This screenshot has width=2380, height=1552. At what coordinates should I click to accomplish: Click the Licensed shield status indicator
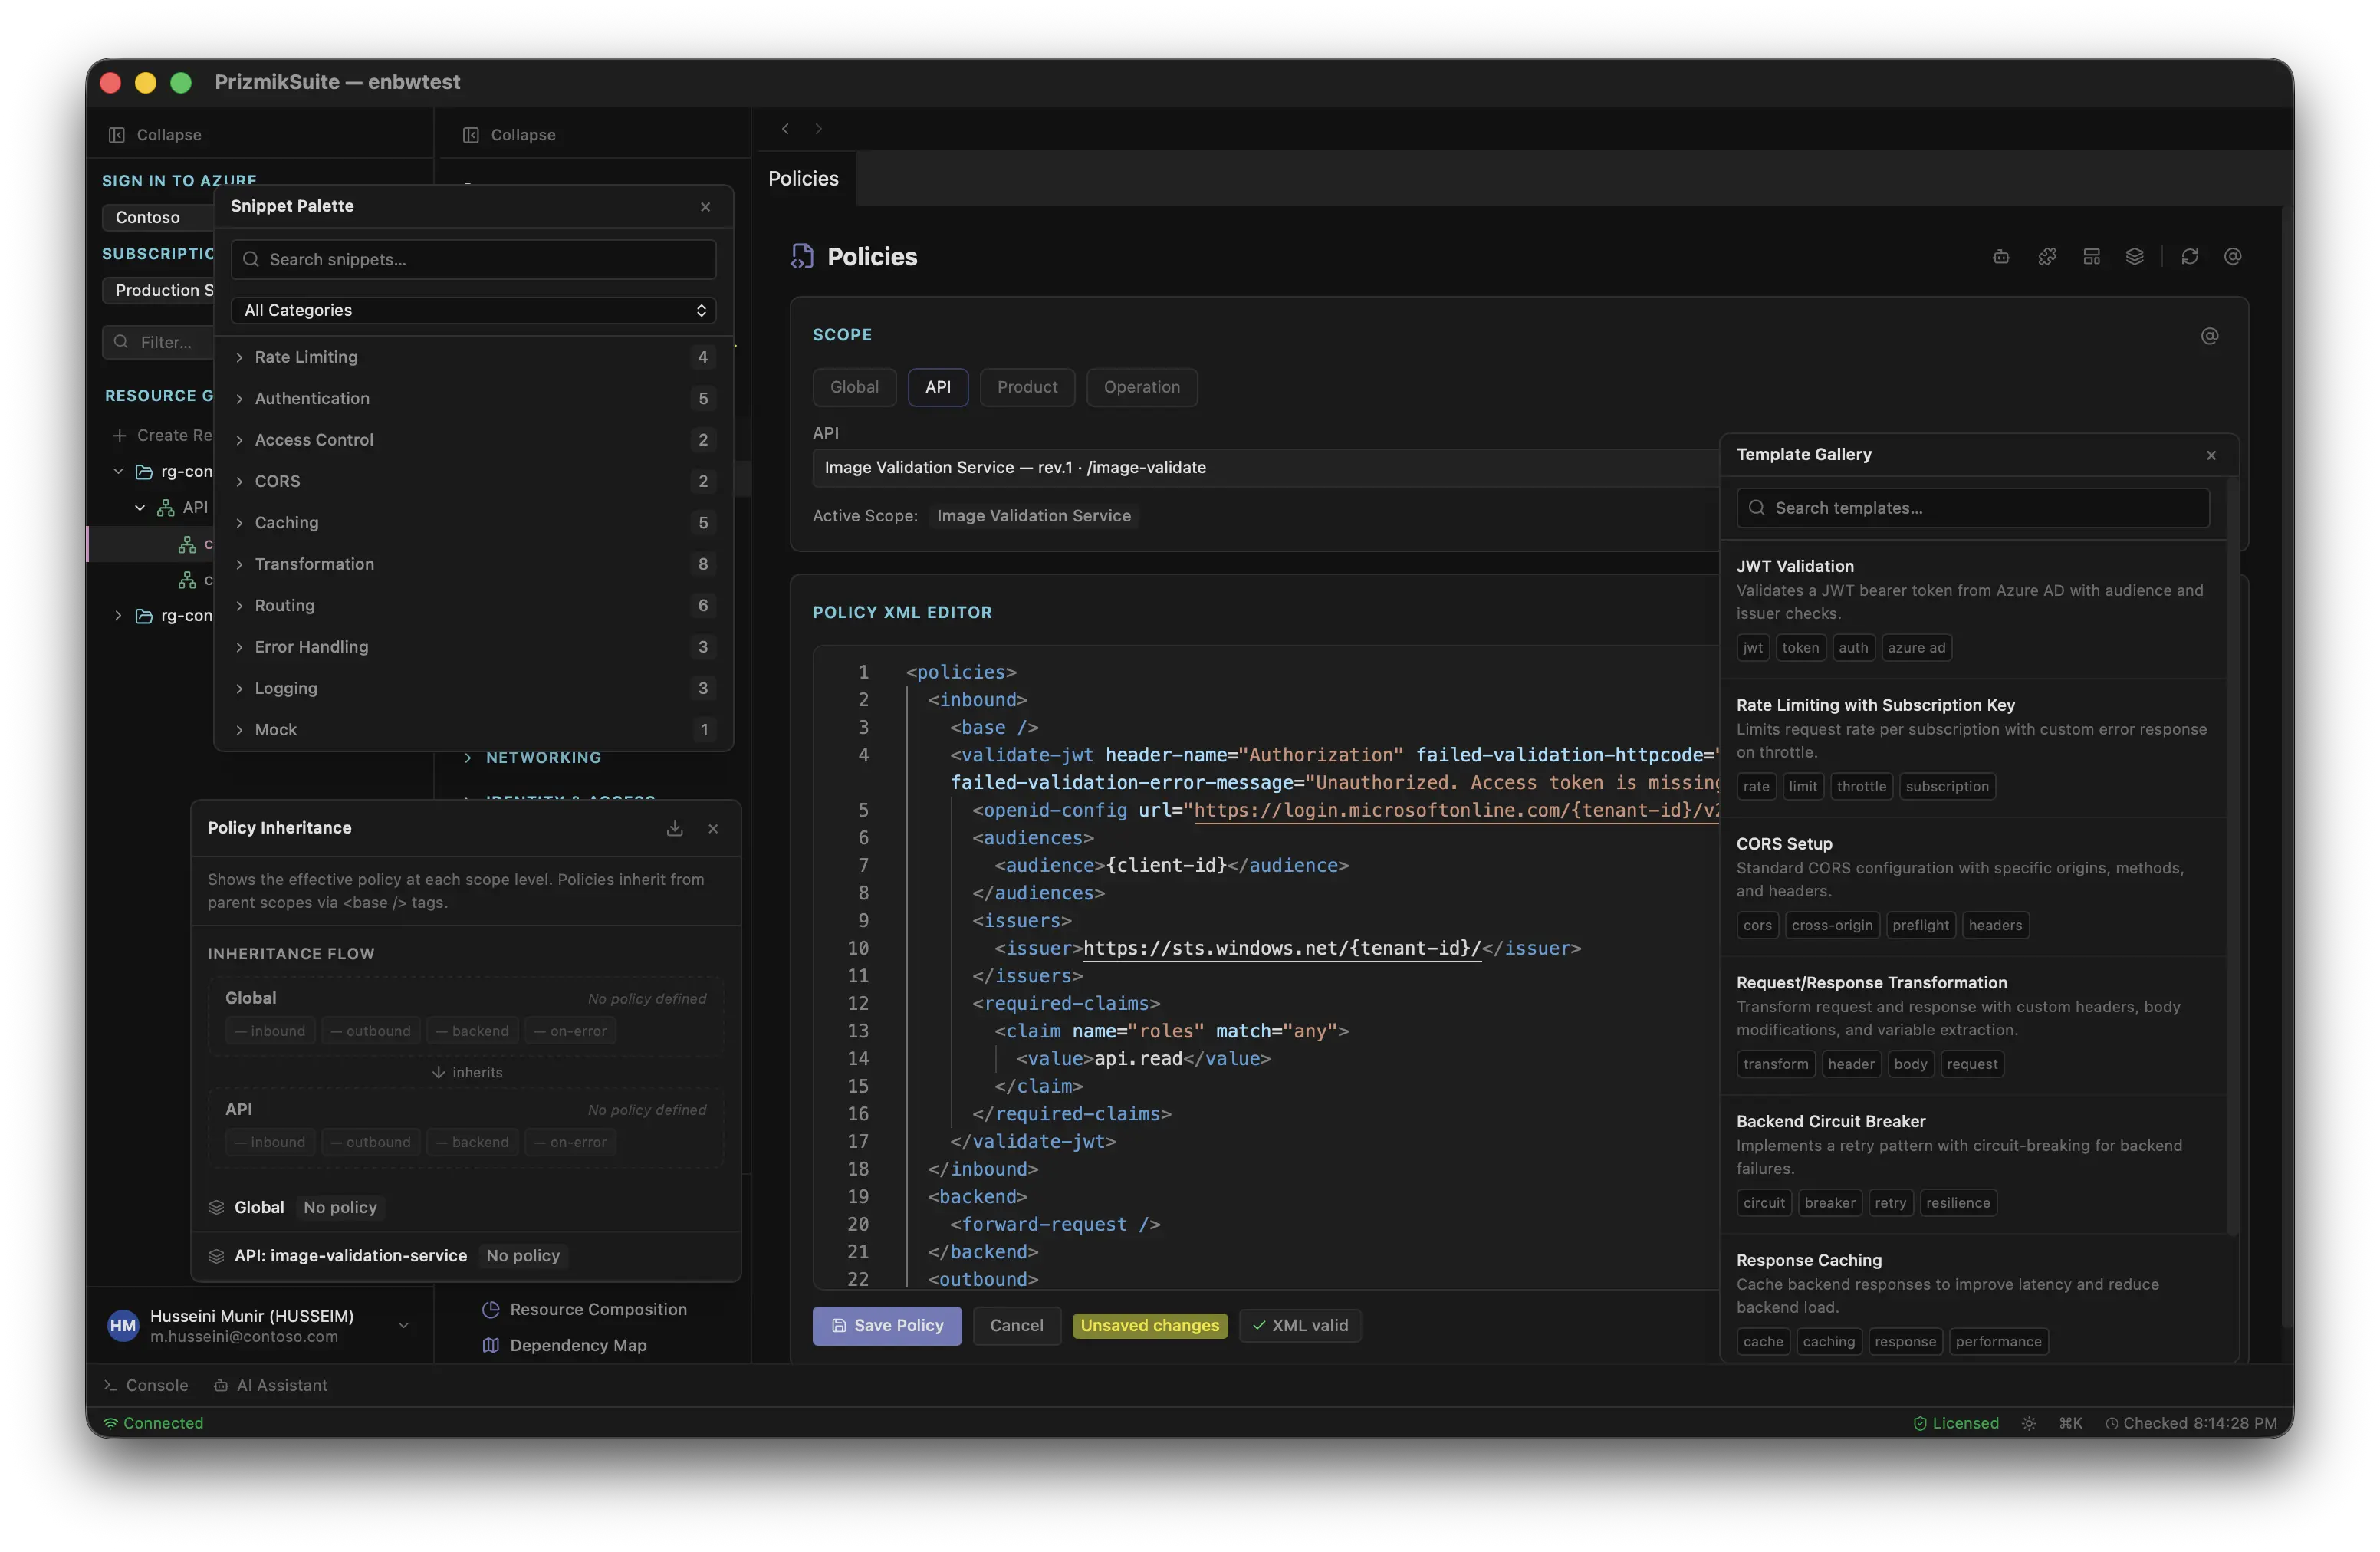coord(1956,1423)
